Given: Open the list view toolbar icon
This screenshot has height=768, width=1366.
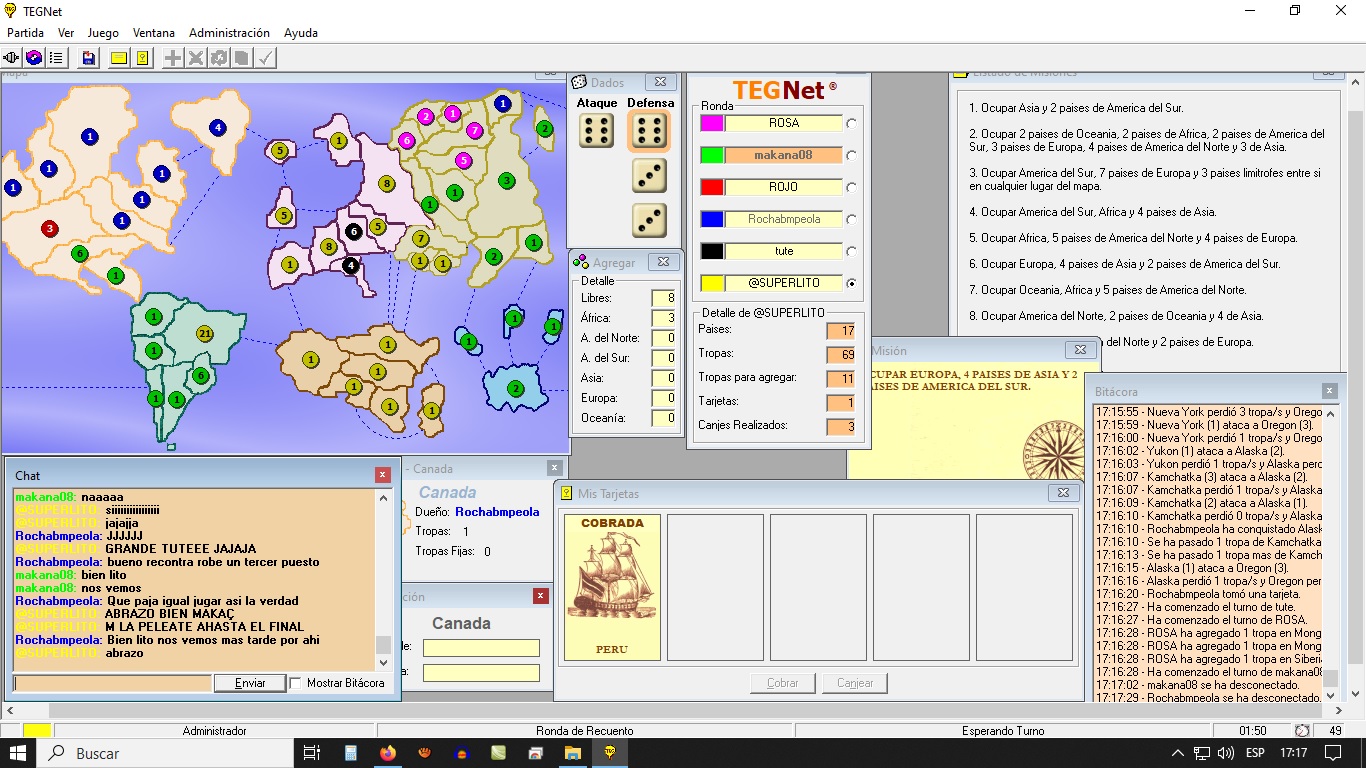Looking at the screenshot, I should click(x=56, y=58).
